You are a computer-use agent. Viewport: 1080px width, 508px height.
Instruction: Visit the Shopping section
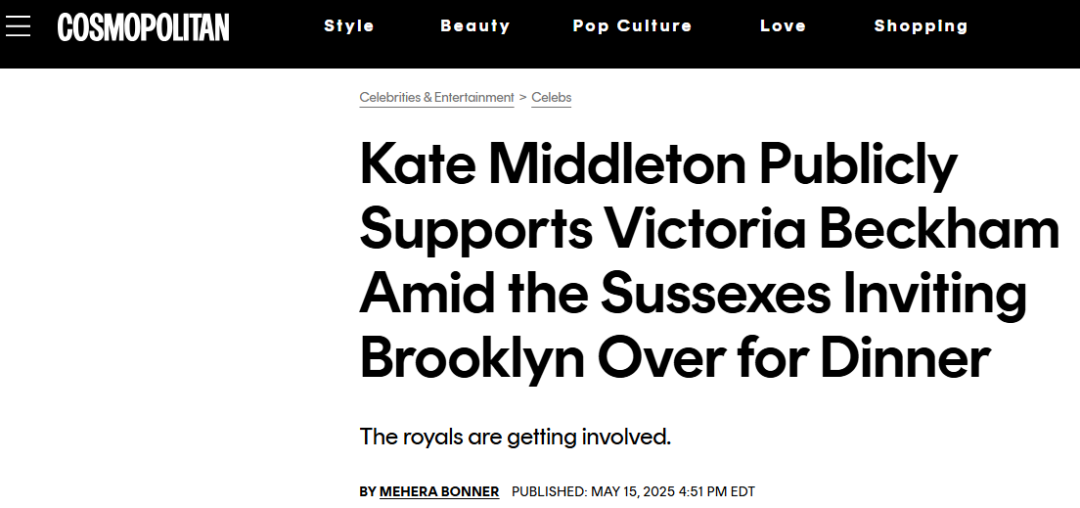(x=921, y=26)
